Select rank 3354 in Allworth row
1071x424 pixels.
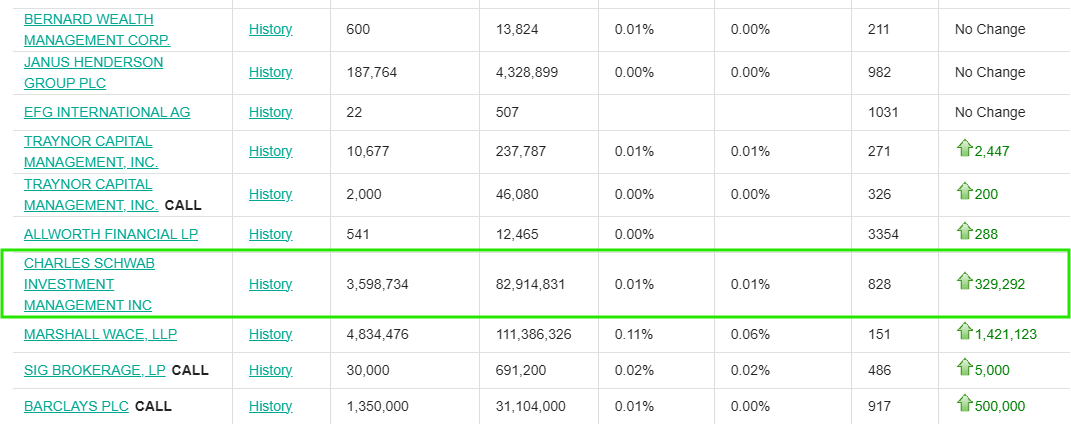click(883, 234)
